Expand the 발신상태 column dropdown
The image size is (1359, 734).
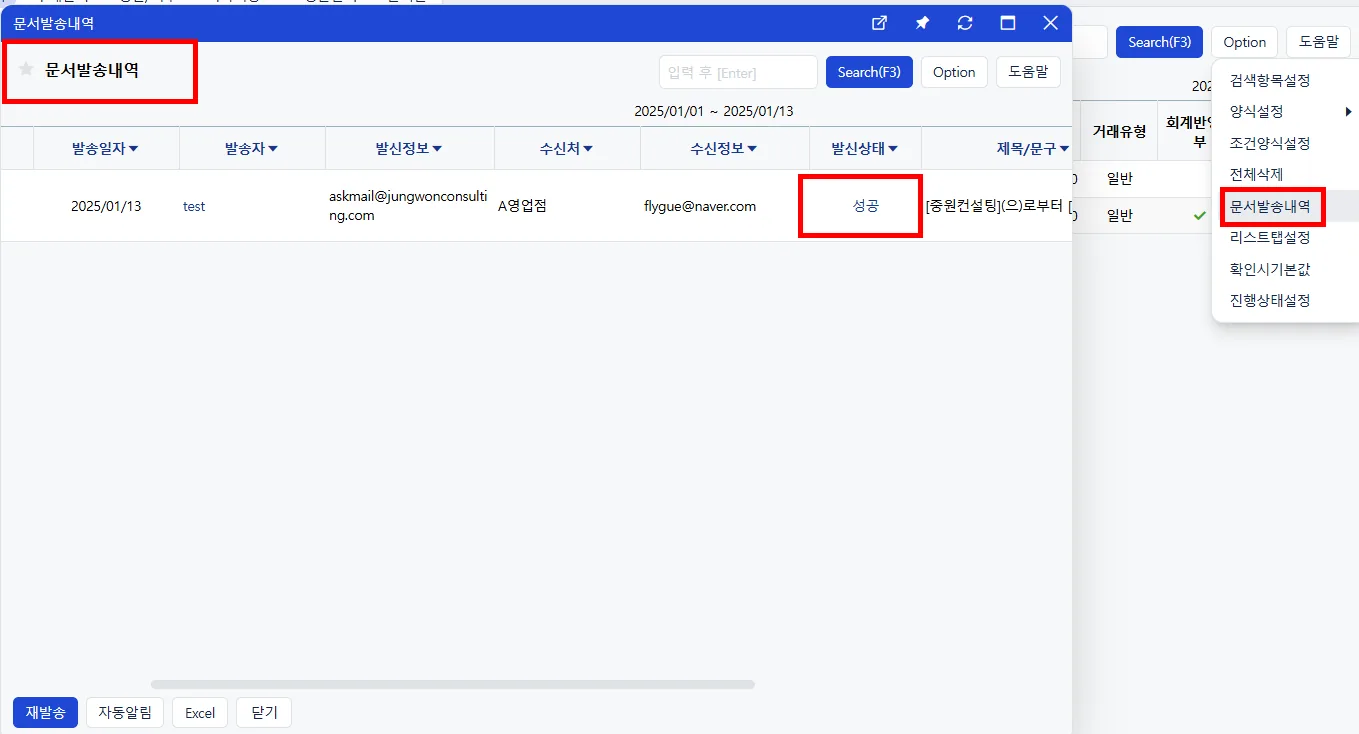pyautogui.click(x=893, y=149)
